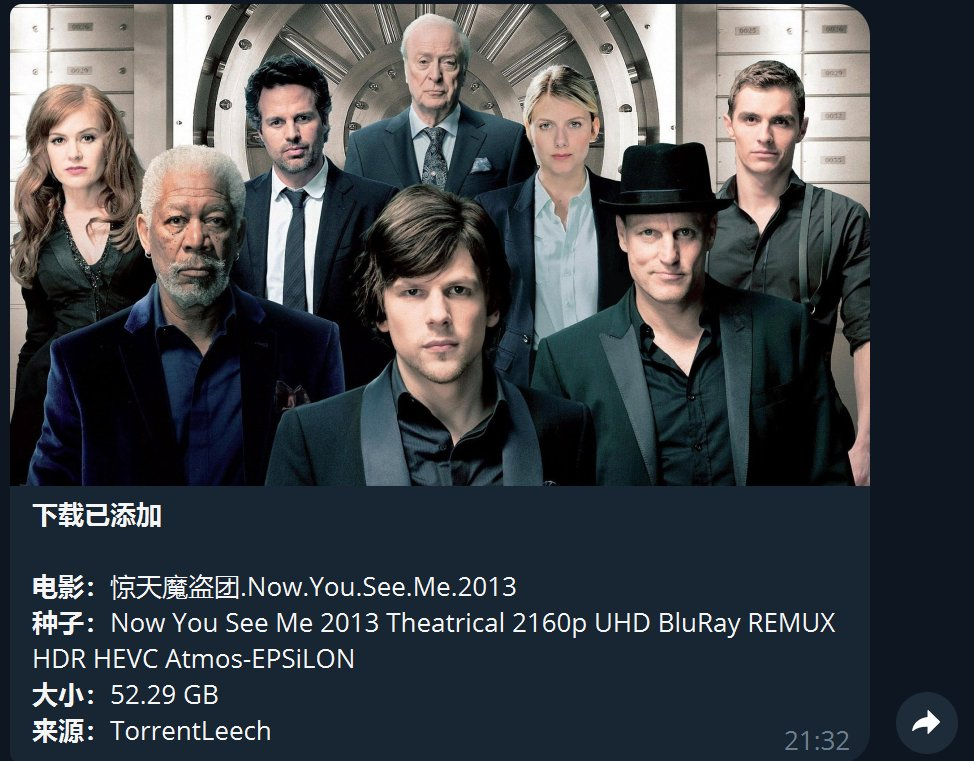Click the HDR HEVC Atmos-EPSiLON text line
The width and height of the screenshot is (974, 761).
193,659
